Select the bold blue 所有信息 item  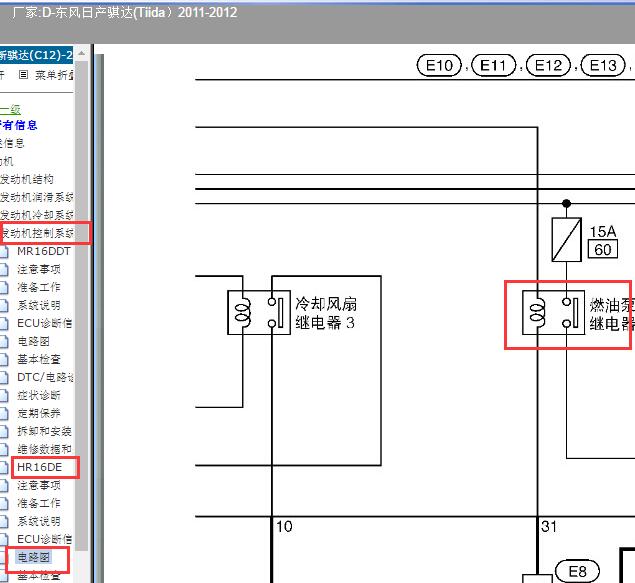[18, 125]
